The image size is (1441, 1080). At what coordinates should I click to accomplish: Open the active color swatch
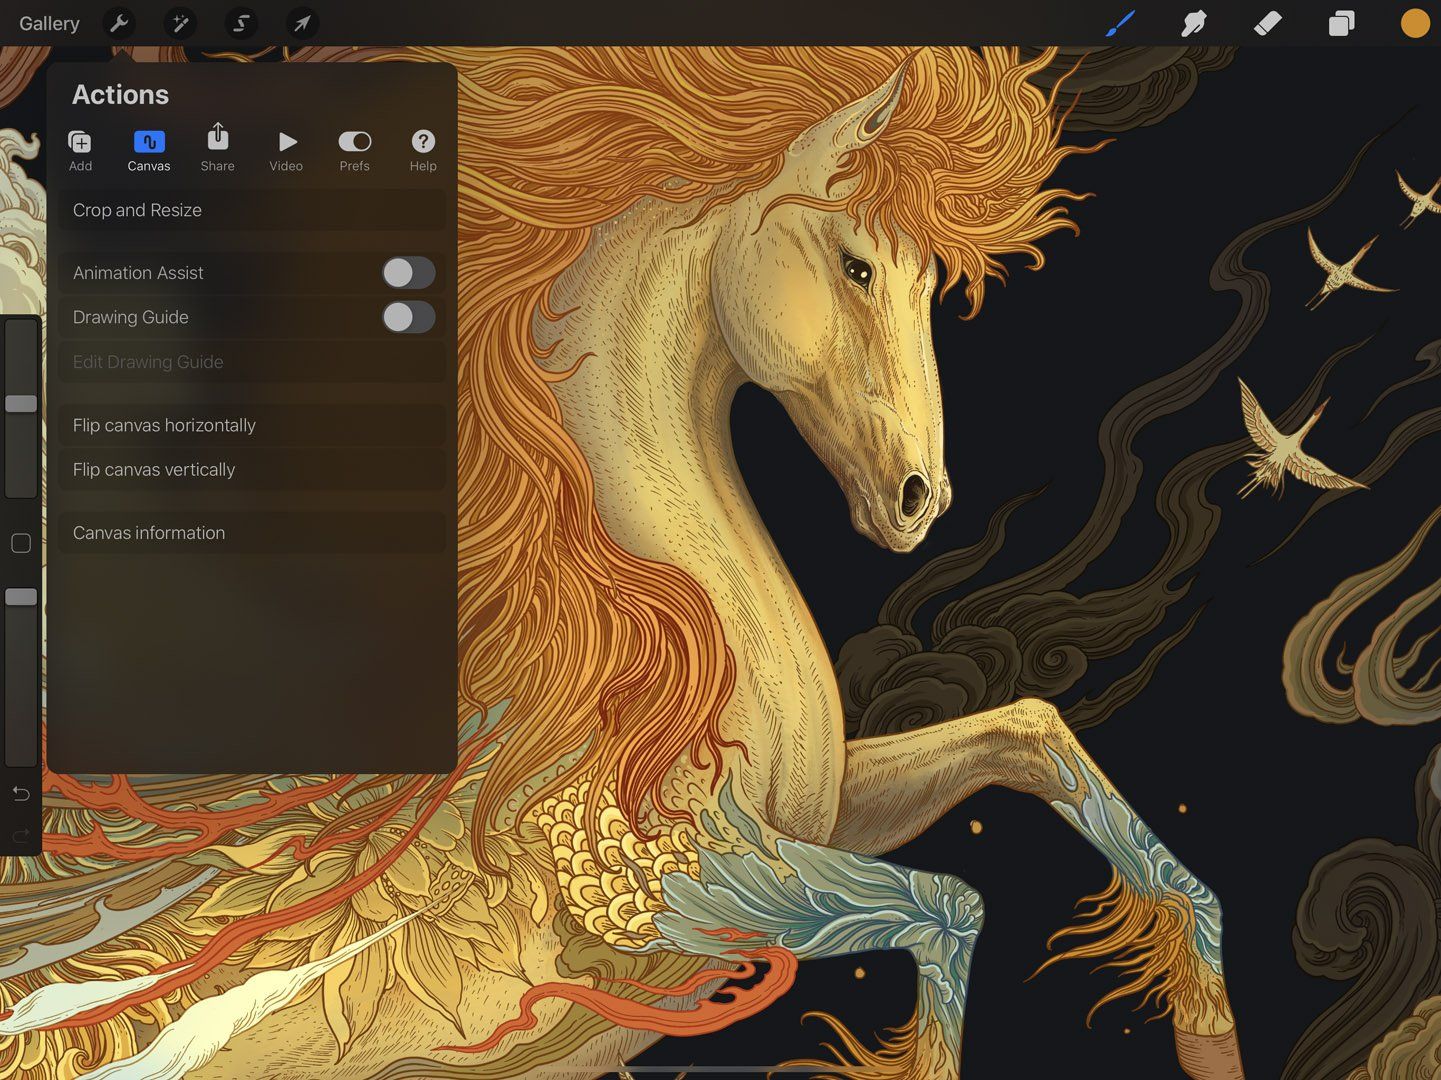coord(1414,23)
